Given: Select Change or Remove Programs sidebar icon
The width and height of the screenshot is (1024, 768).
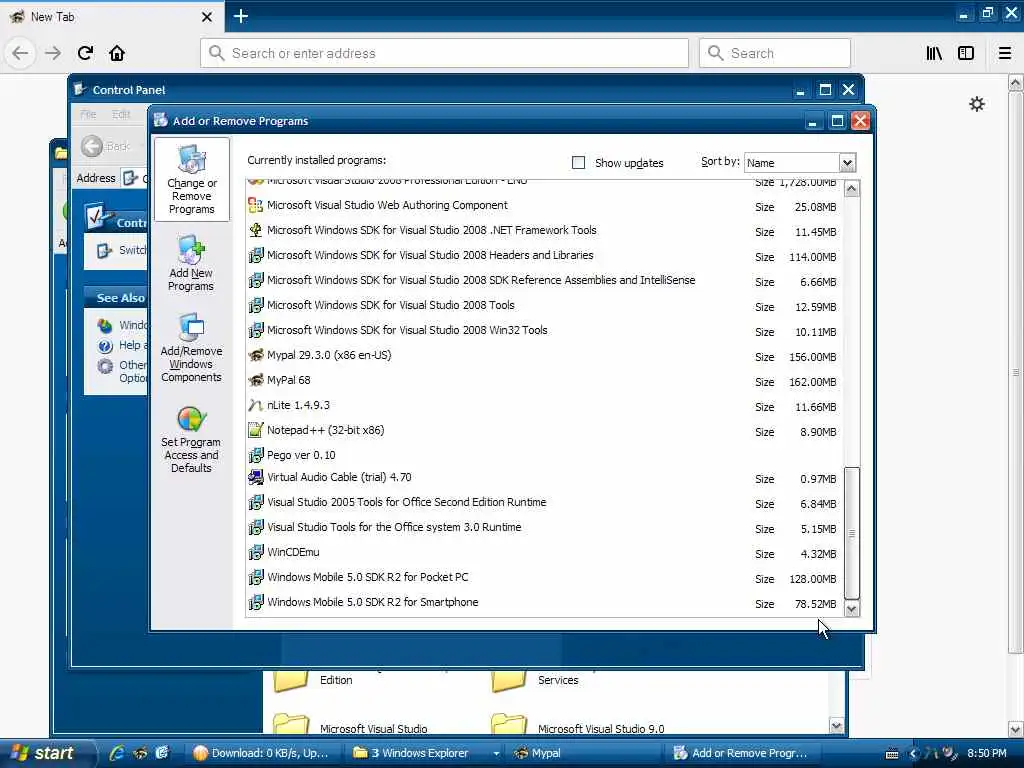Looking at the screenshot, I should tap(192, 179).
